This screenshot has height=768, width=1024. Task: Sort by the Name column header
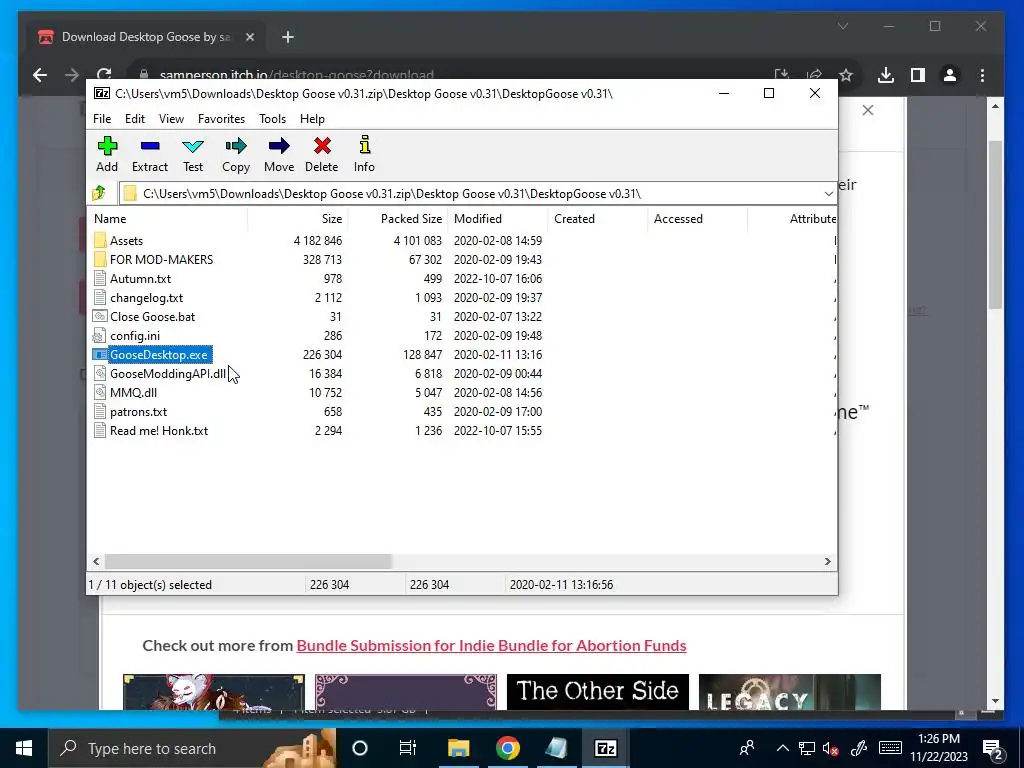click(167, 219)
